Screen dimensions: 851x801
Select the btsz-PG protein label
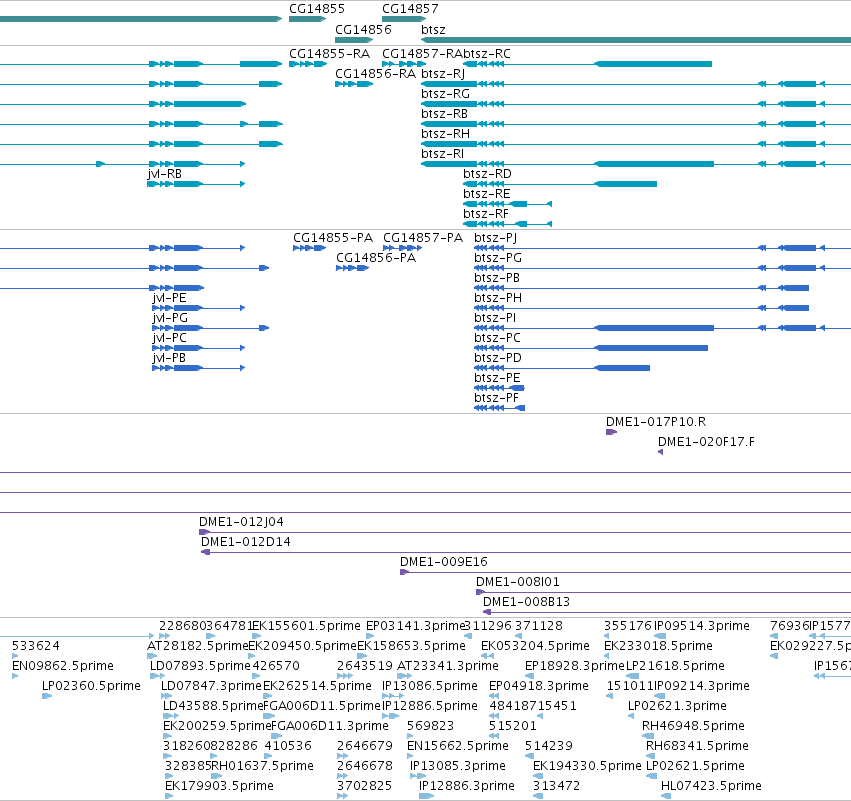498,258
